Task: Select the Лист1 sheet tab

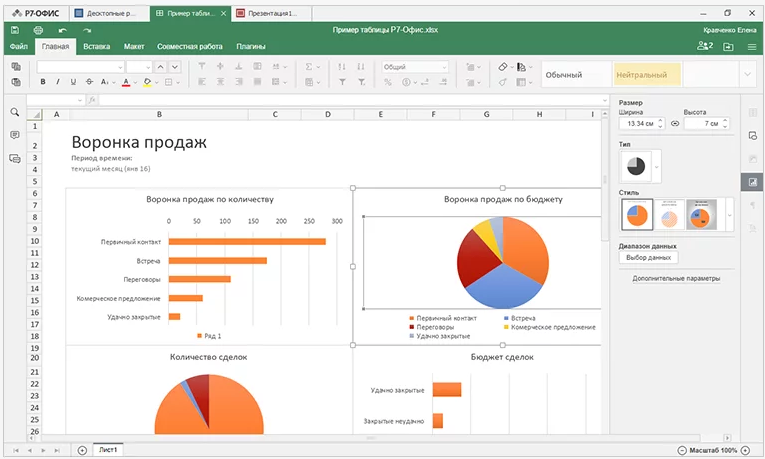Action: [x=107, y=451]
